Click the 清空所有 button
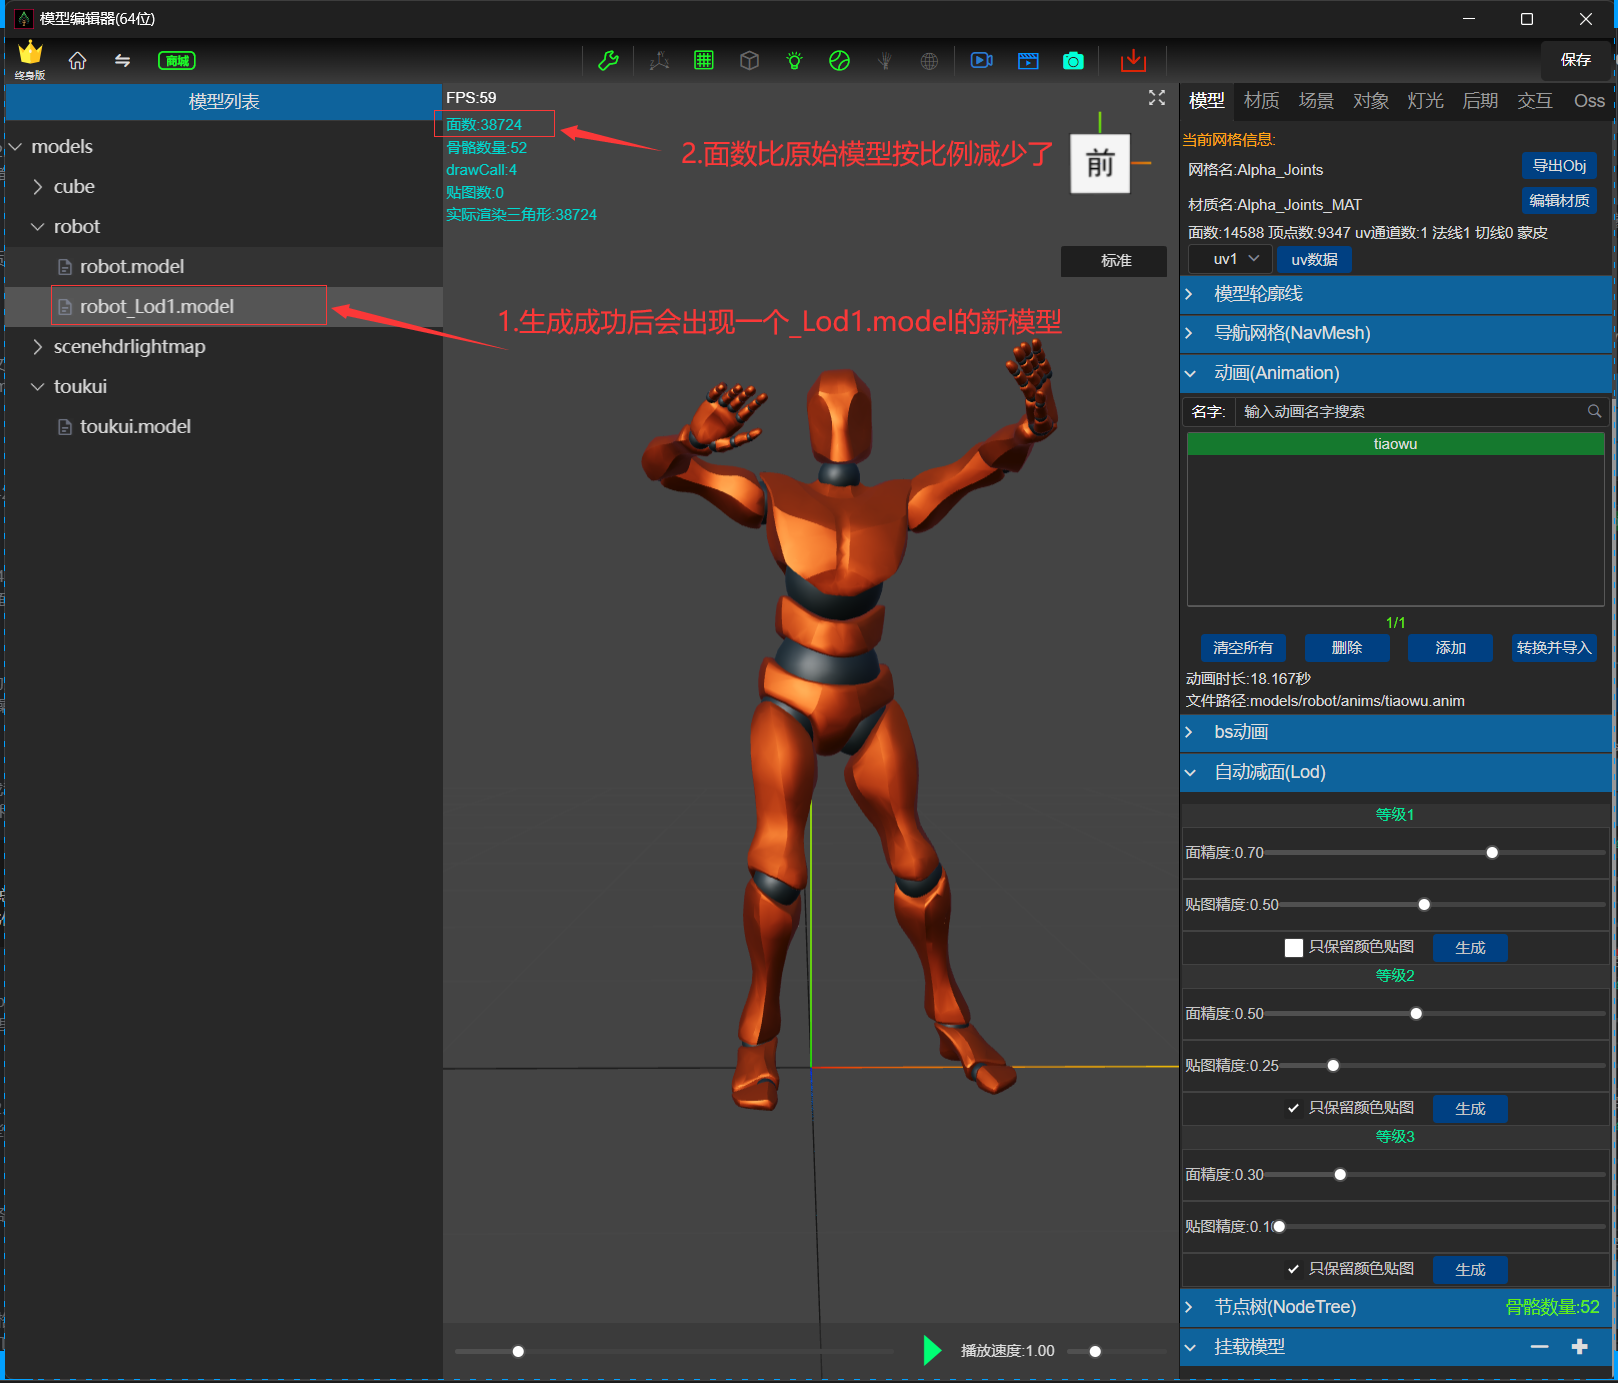 [1243, 648]
